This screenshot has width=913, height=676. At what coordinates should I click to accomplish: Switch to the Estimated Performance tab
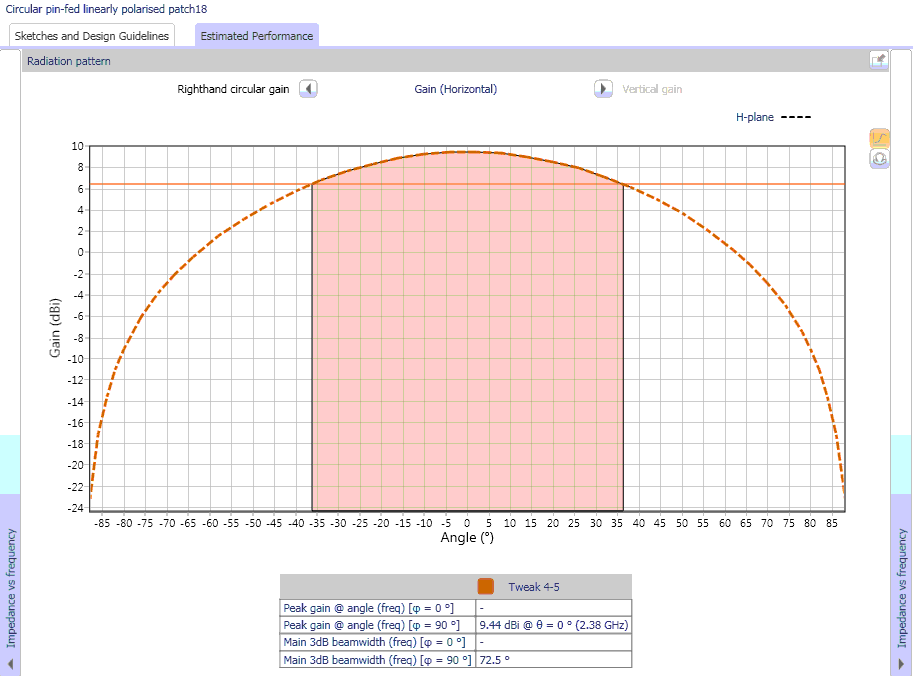257,36
